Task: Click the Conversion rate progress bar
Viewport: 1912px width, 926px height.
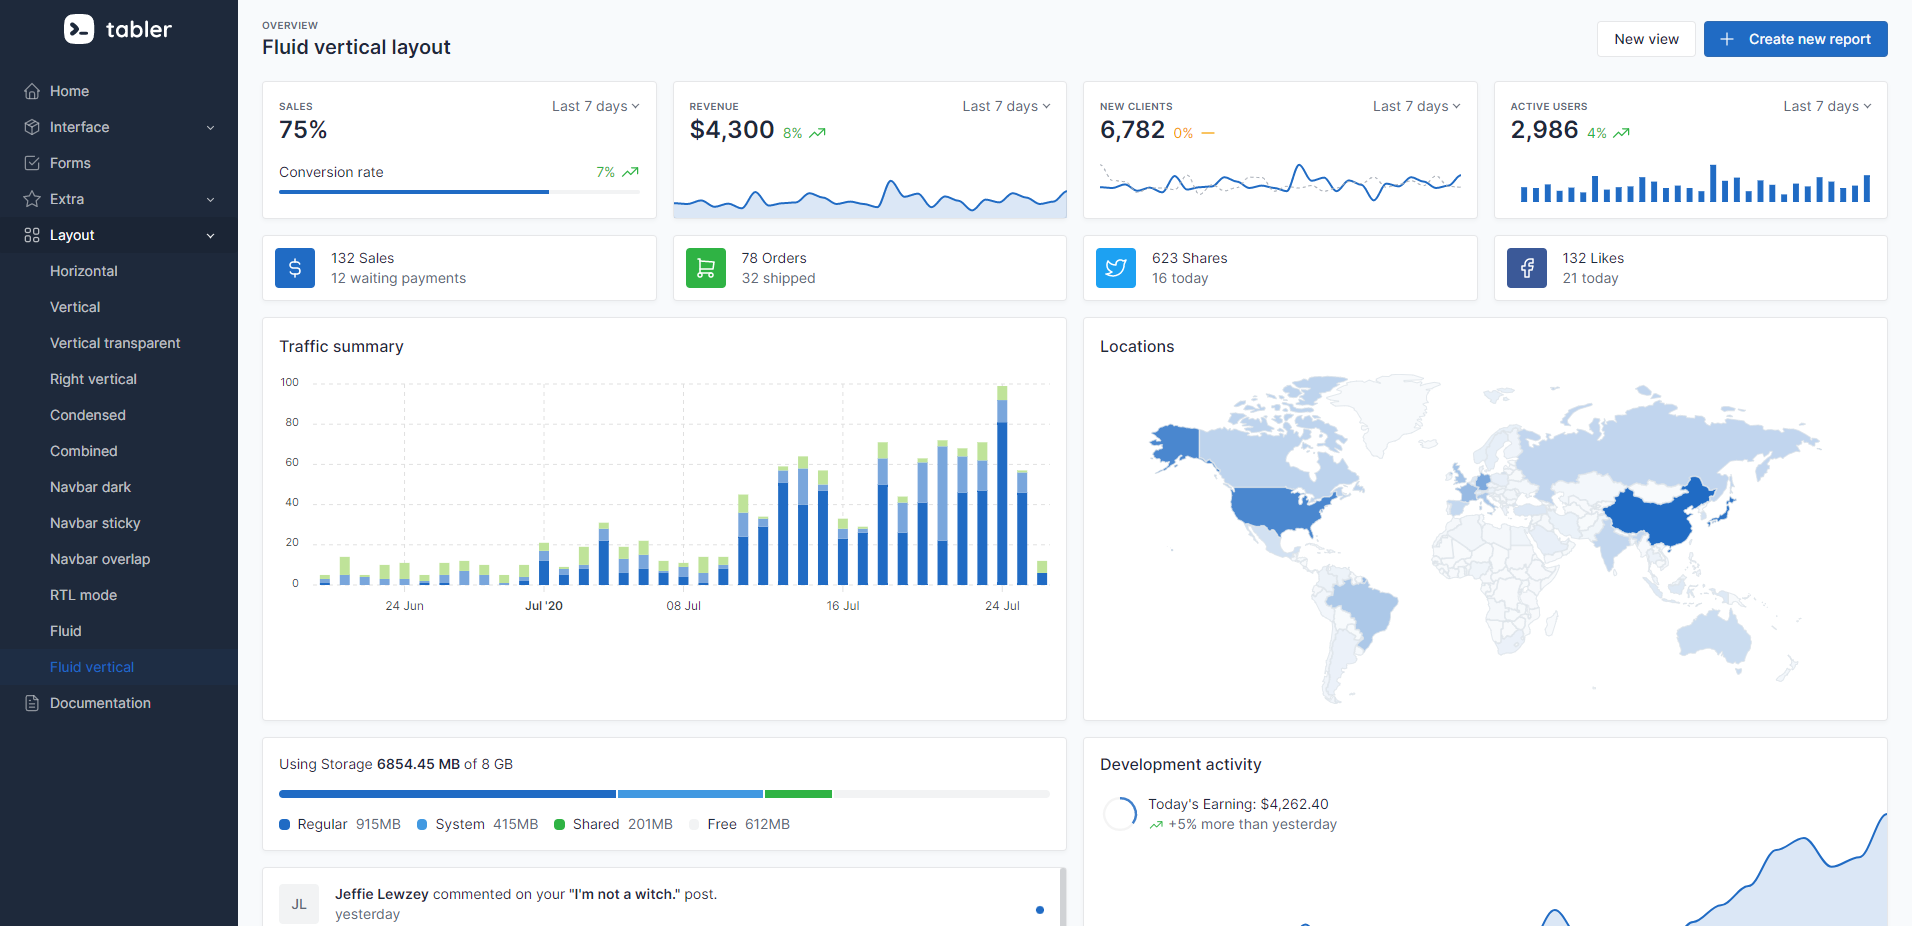Action: click(459, 192)
